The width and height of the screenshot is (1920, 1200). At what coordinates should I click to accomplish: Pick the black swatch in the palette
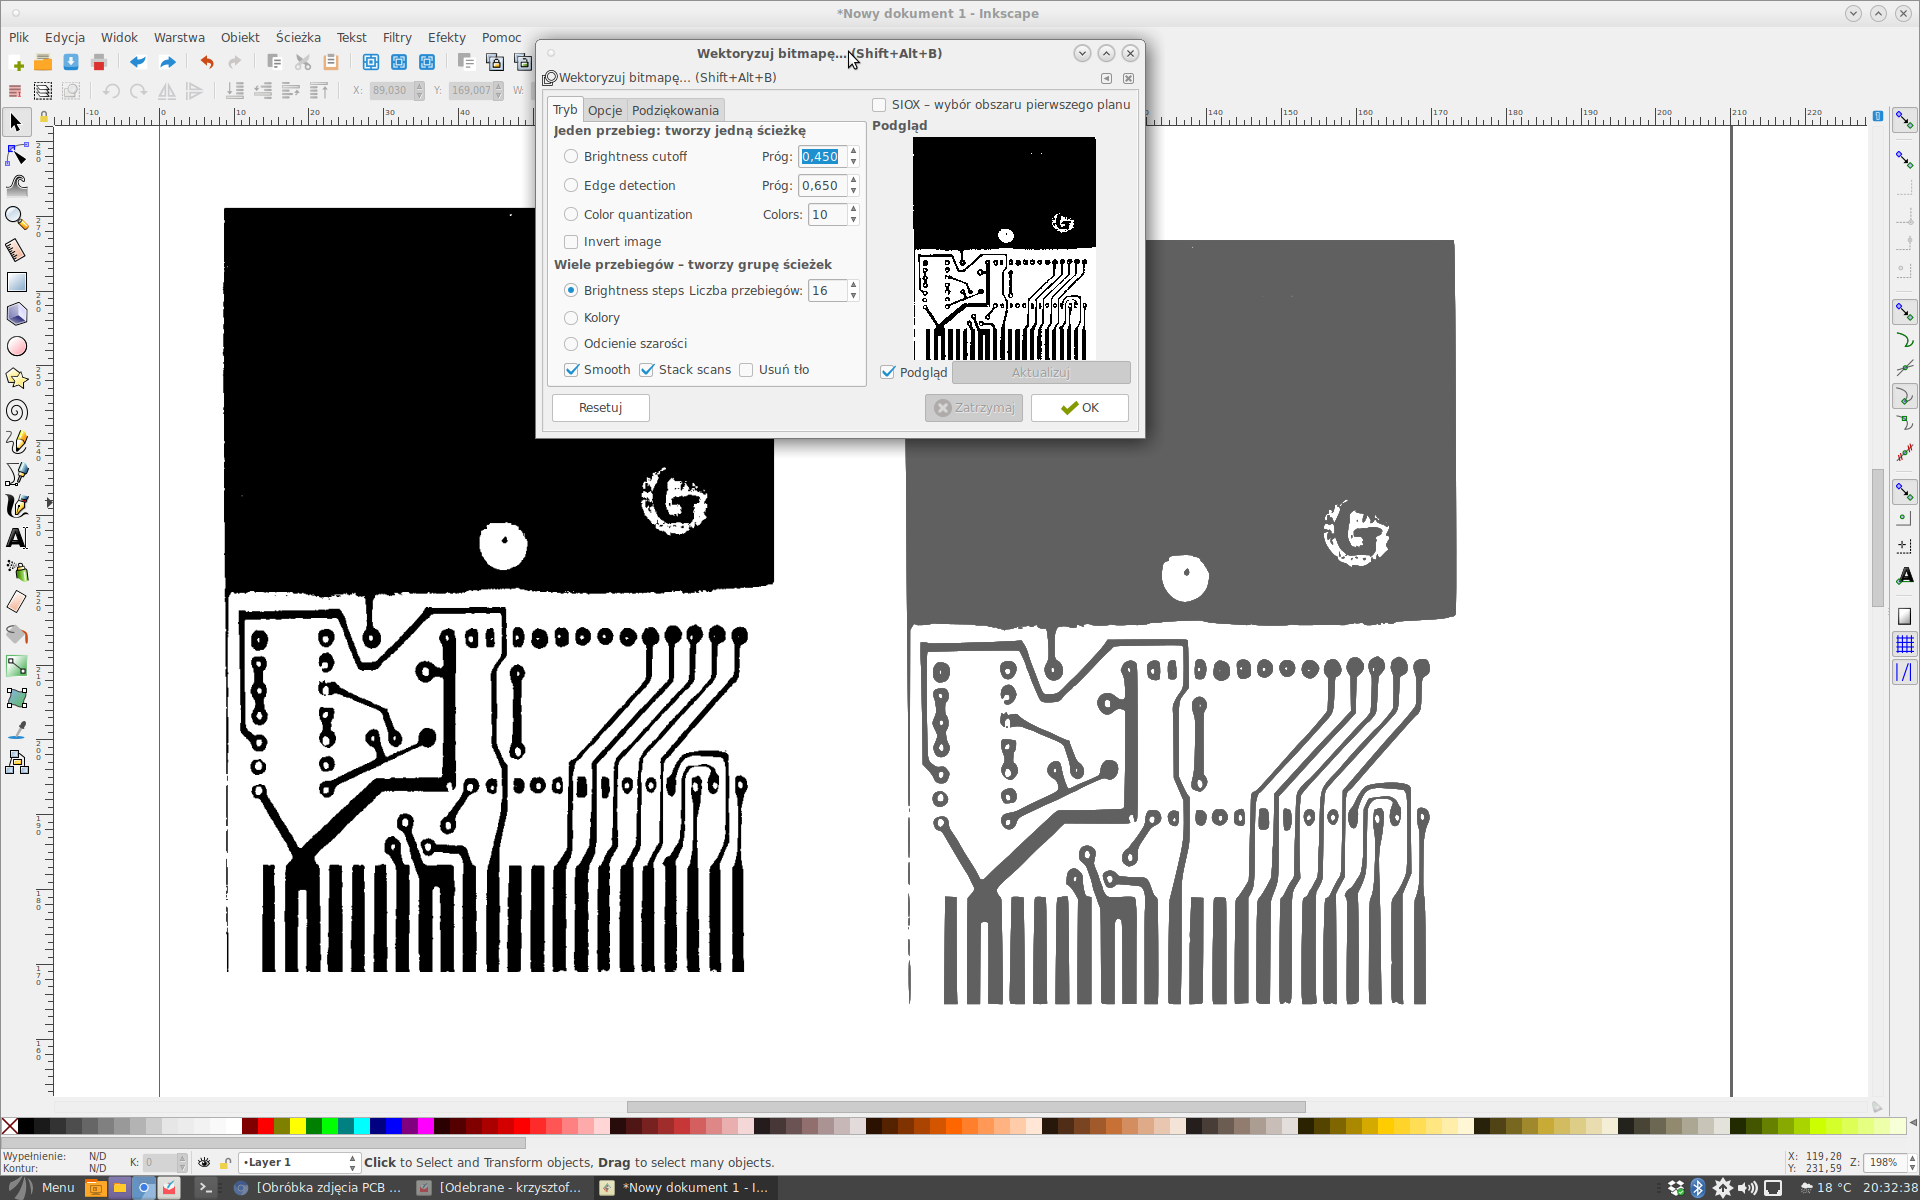tap(26, 1126)
